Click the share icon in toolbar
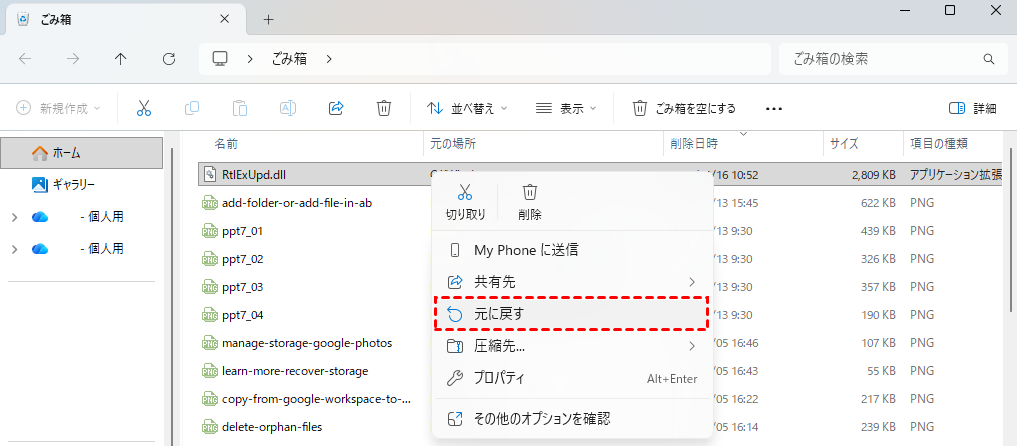The image size is (1017, 446). [336, 108]
